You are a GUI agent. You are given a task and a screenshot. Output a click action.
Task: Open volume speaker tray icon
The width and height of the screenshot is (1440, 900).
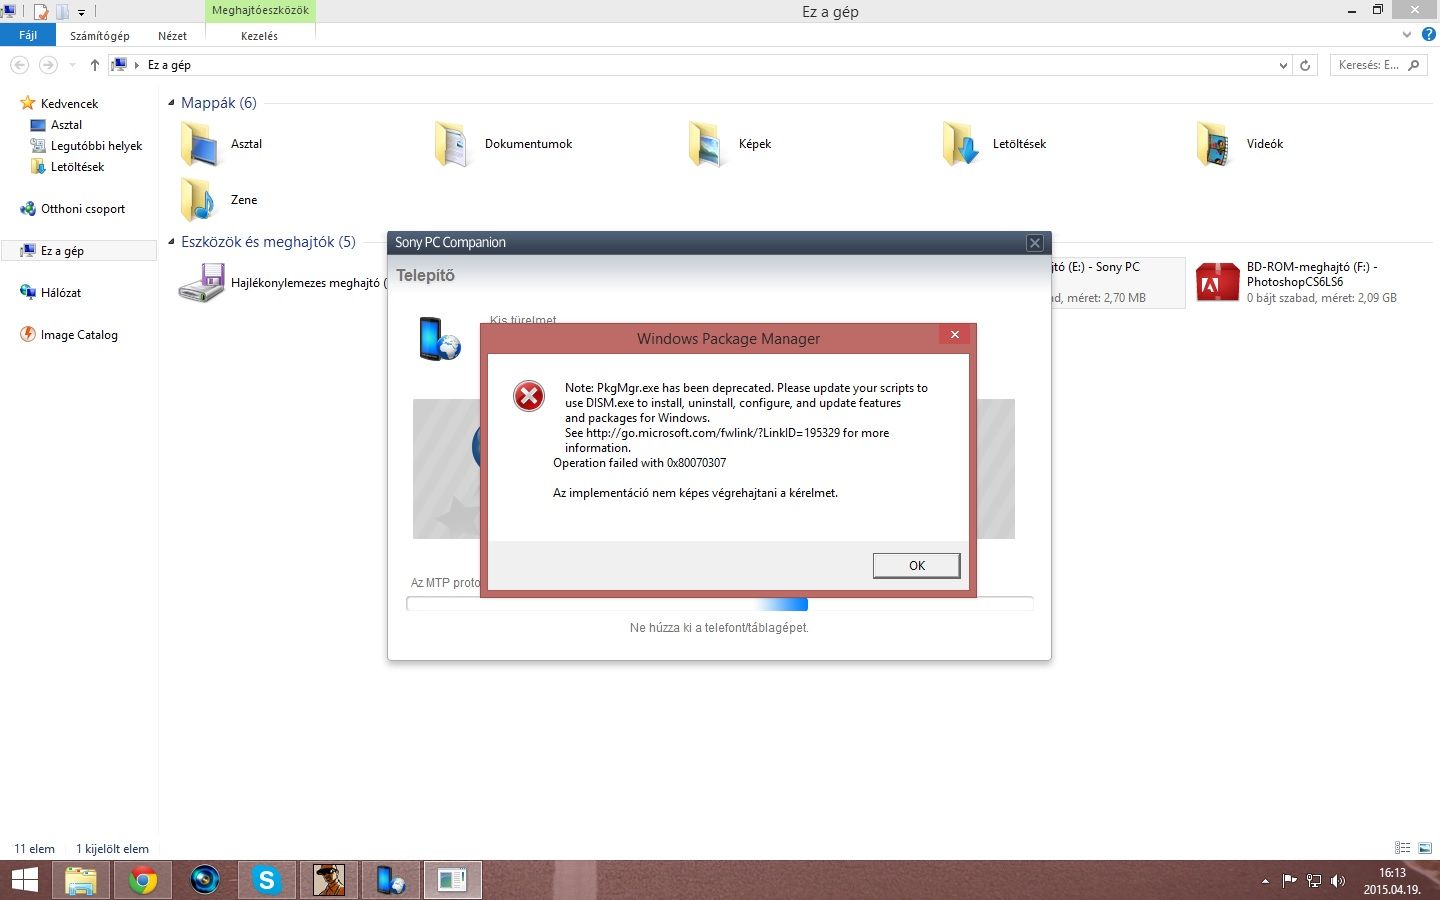click(1338, 881)
